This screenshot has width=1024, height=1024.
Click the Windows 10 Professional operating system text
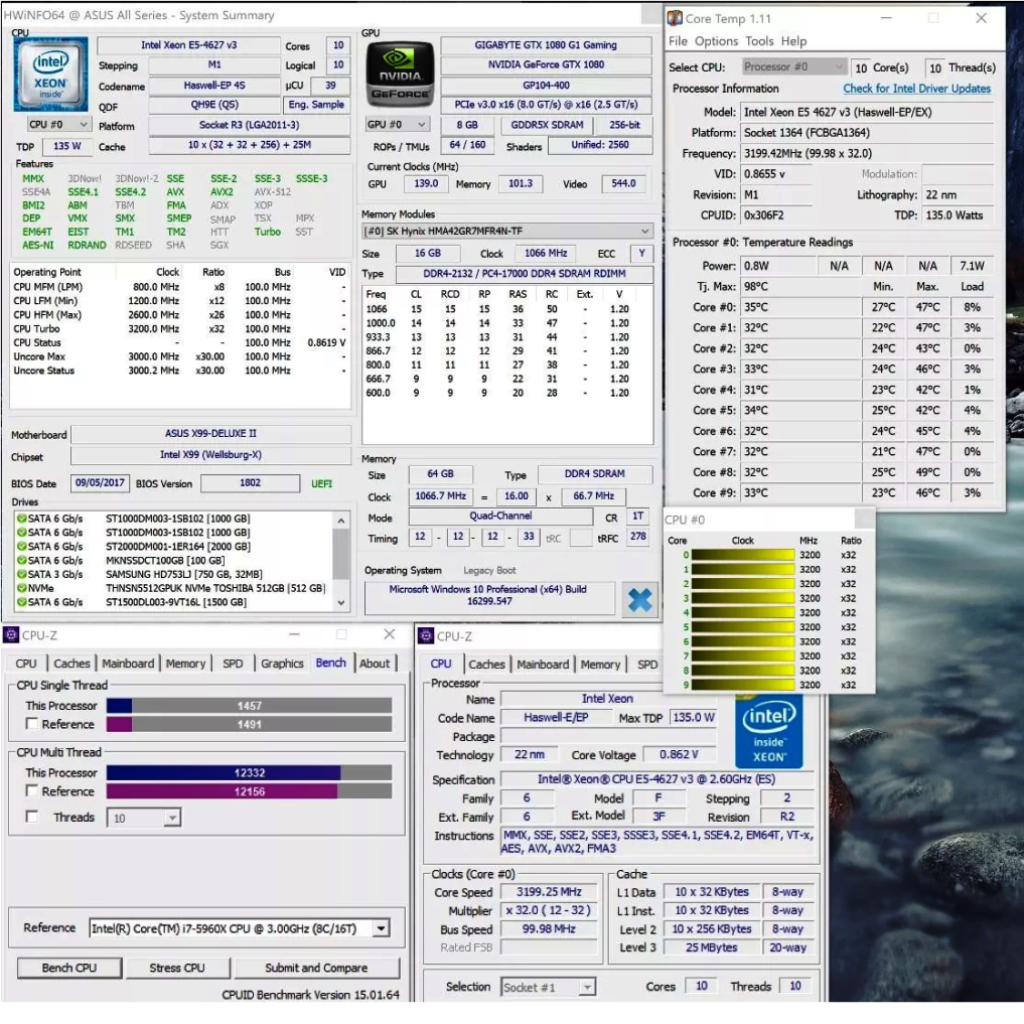tap(489, 595)
